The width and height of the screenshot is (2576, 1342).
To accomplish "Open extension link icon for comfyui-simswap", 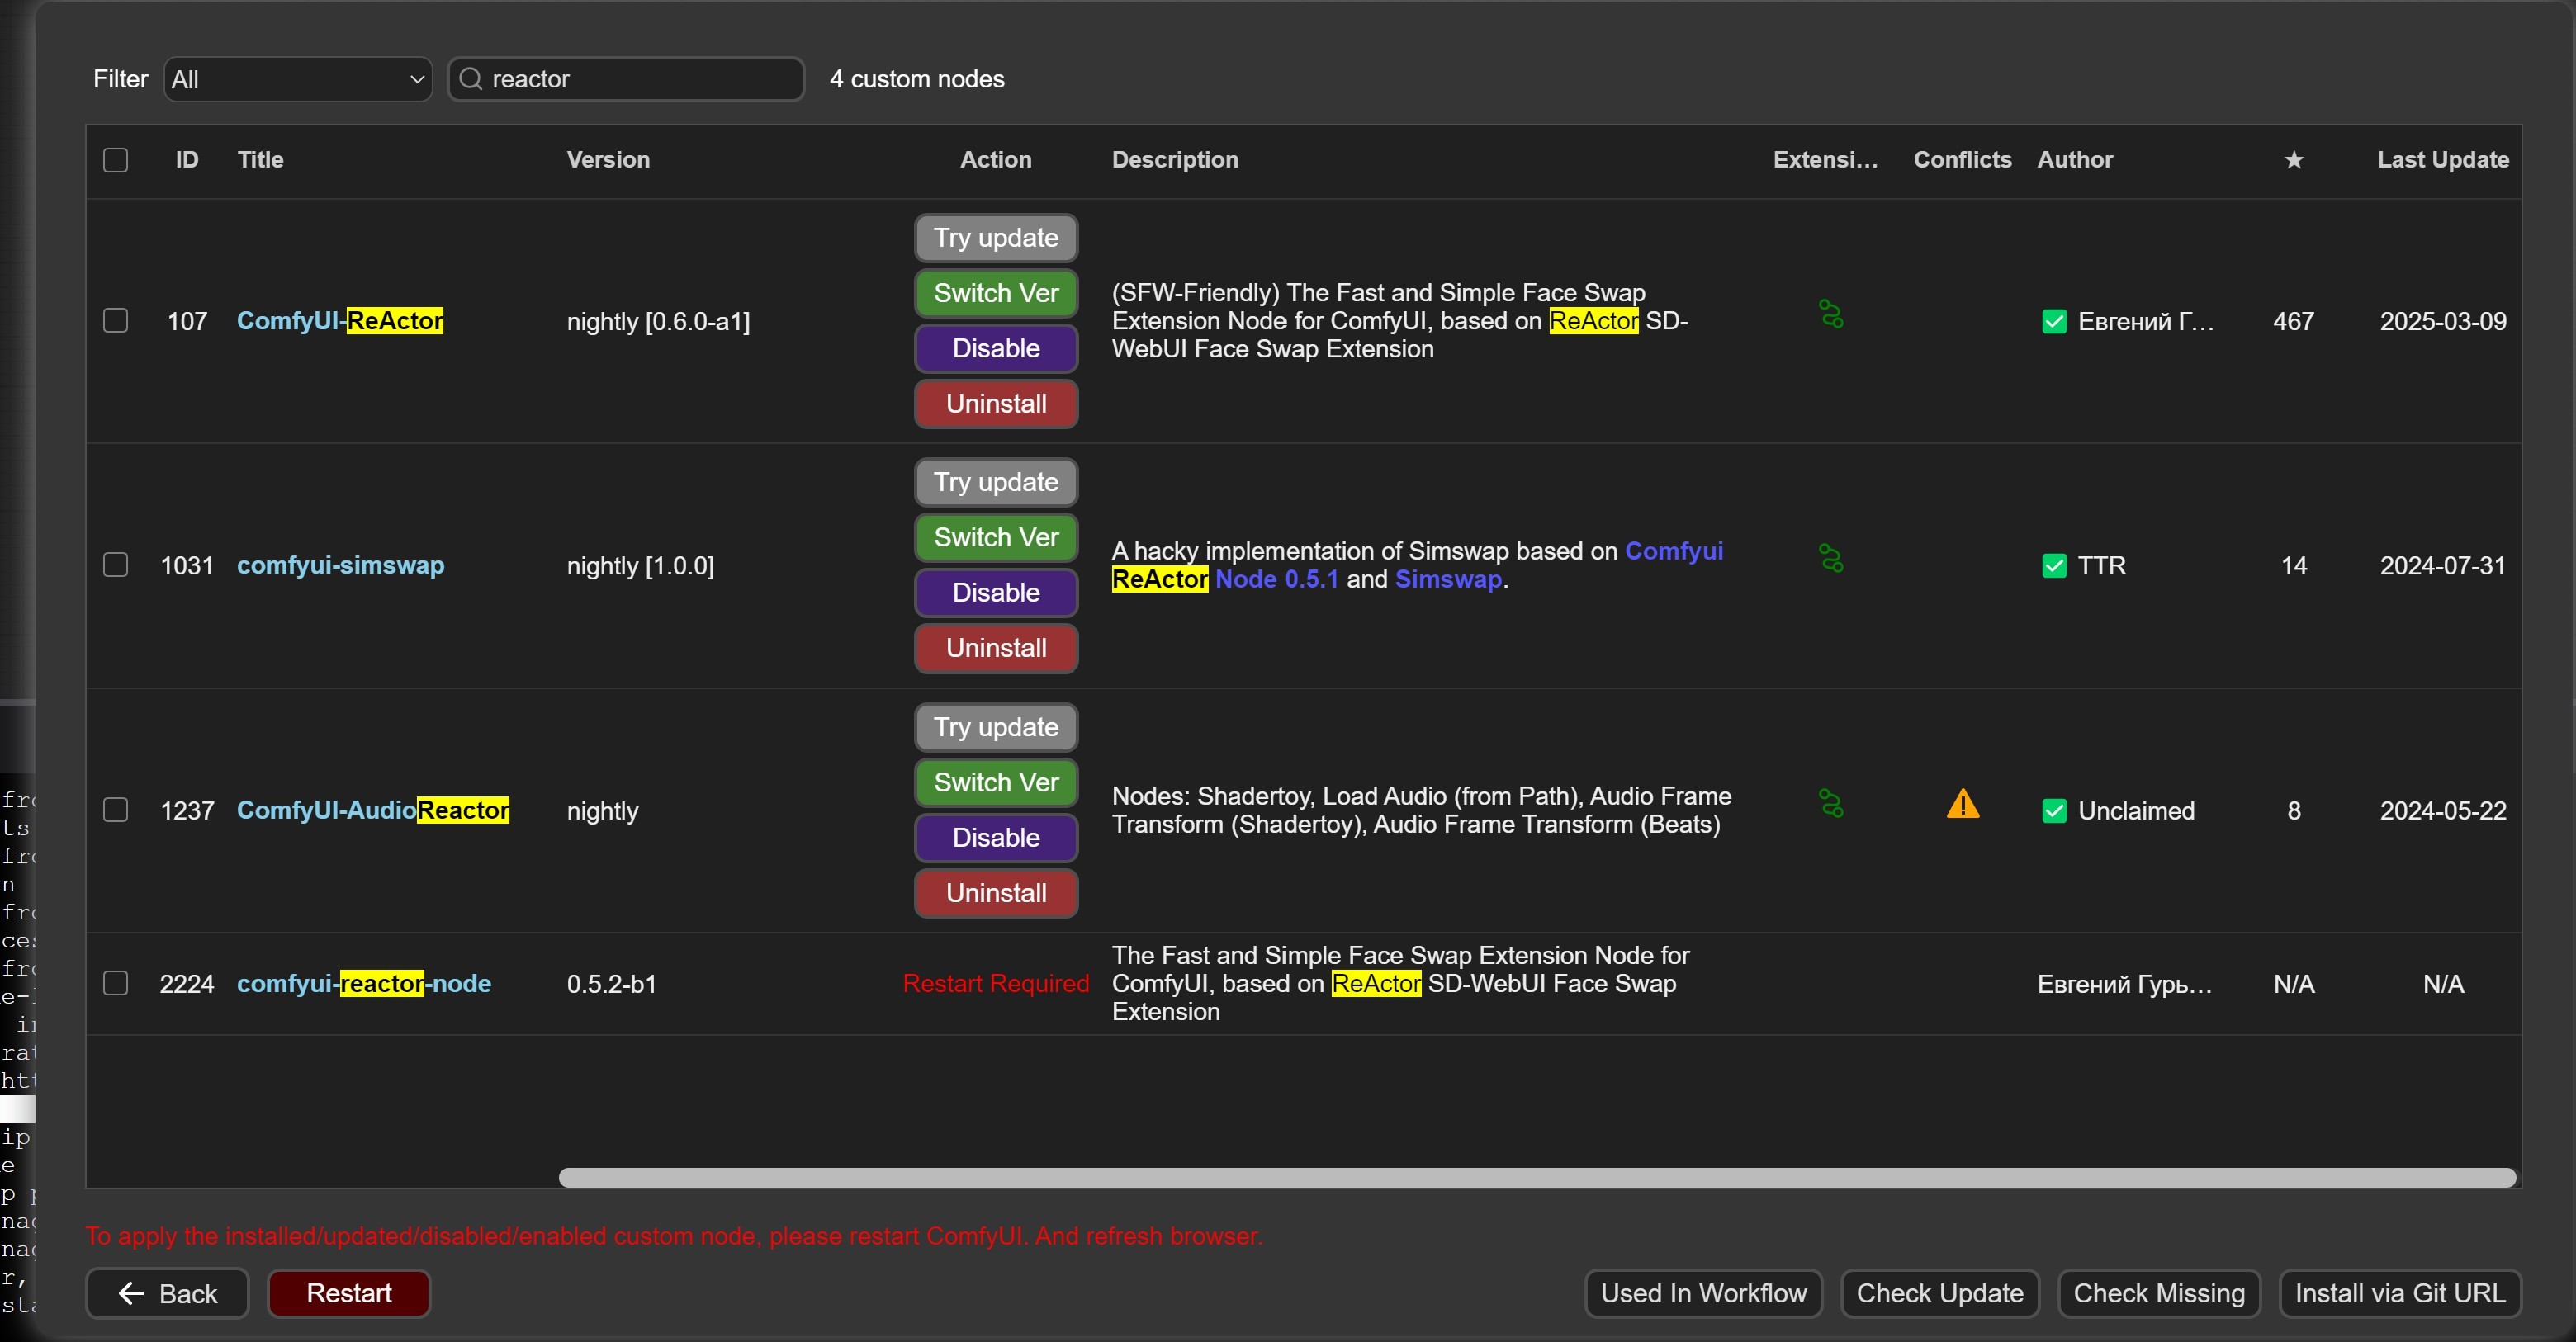I will [x=1831, y=558].
